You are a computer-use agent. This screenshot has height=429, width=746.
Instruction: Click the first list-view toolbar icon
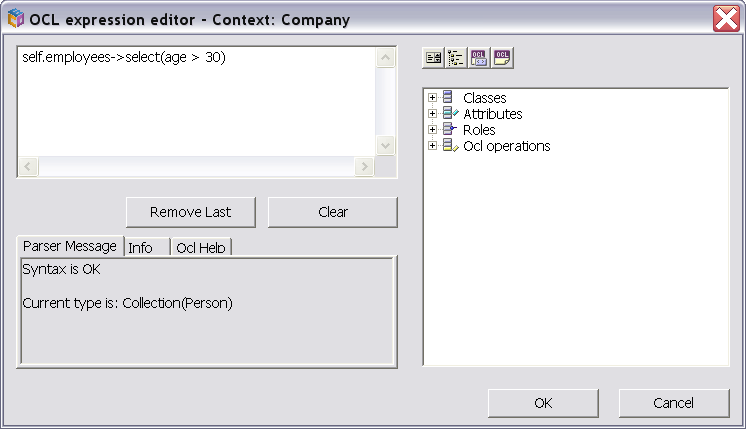[x=433, y=58]
